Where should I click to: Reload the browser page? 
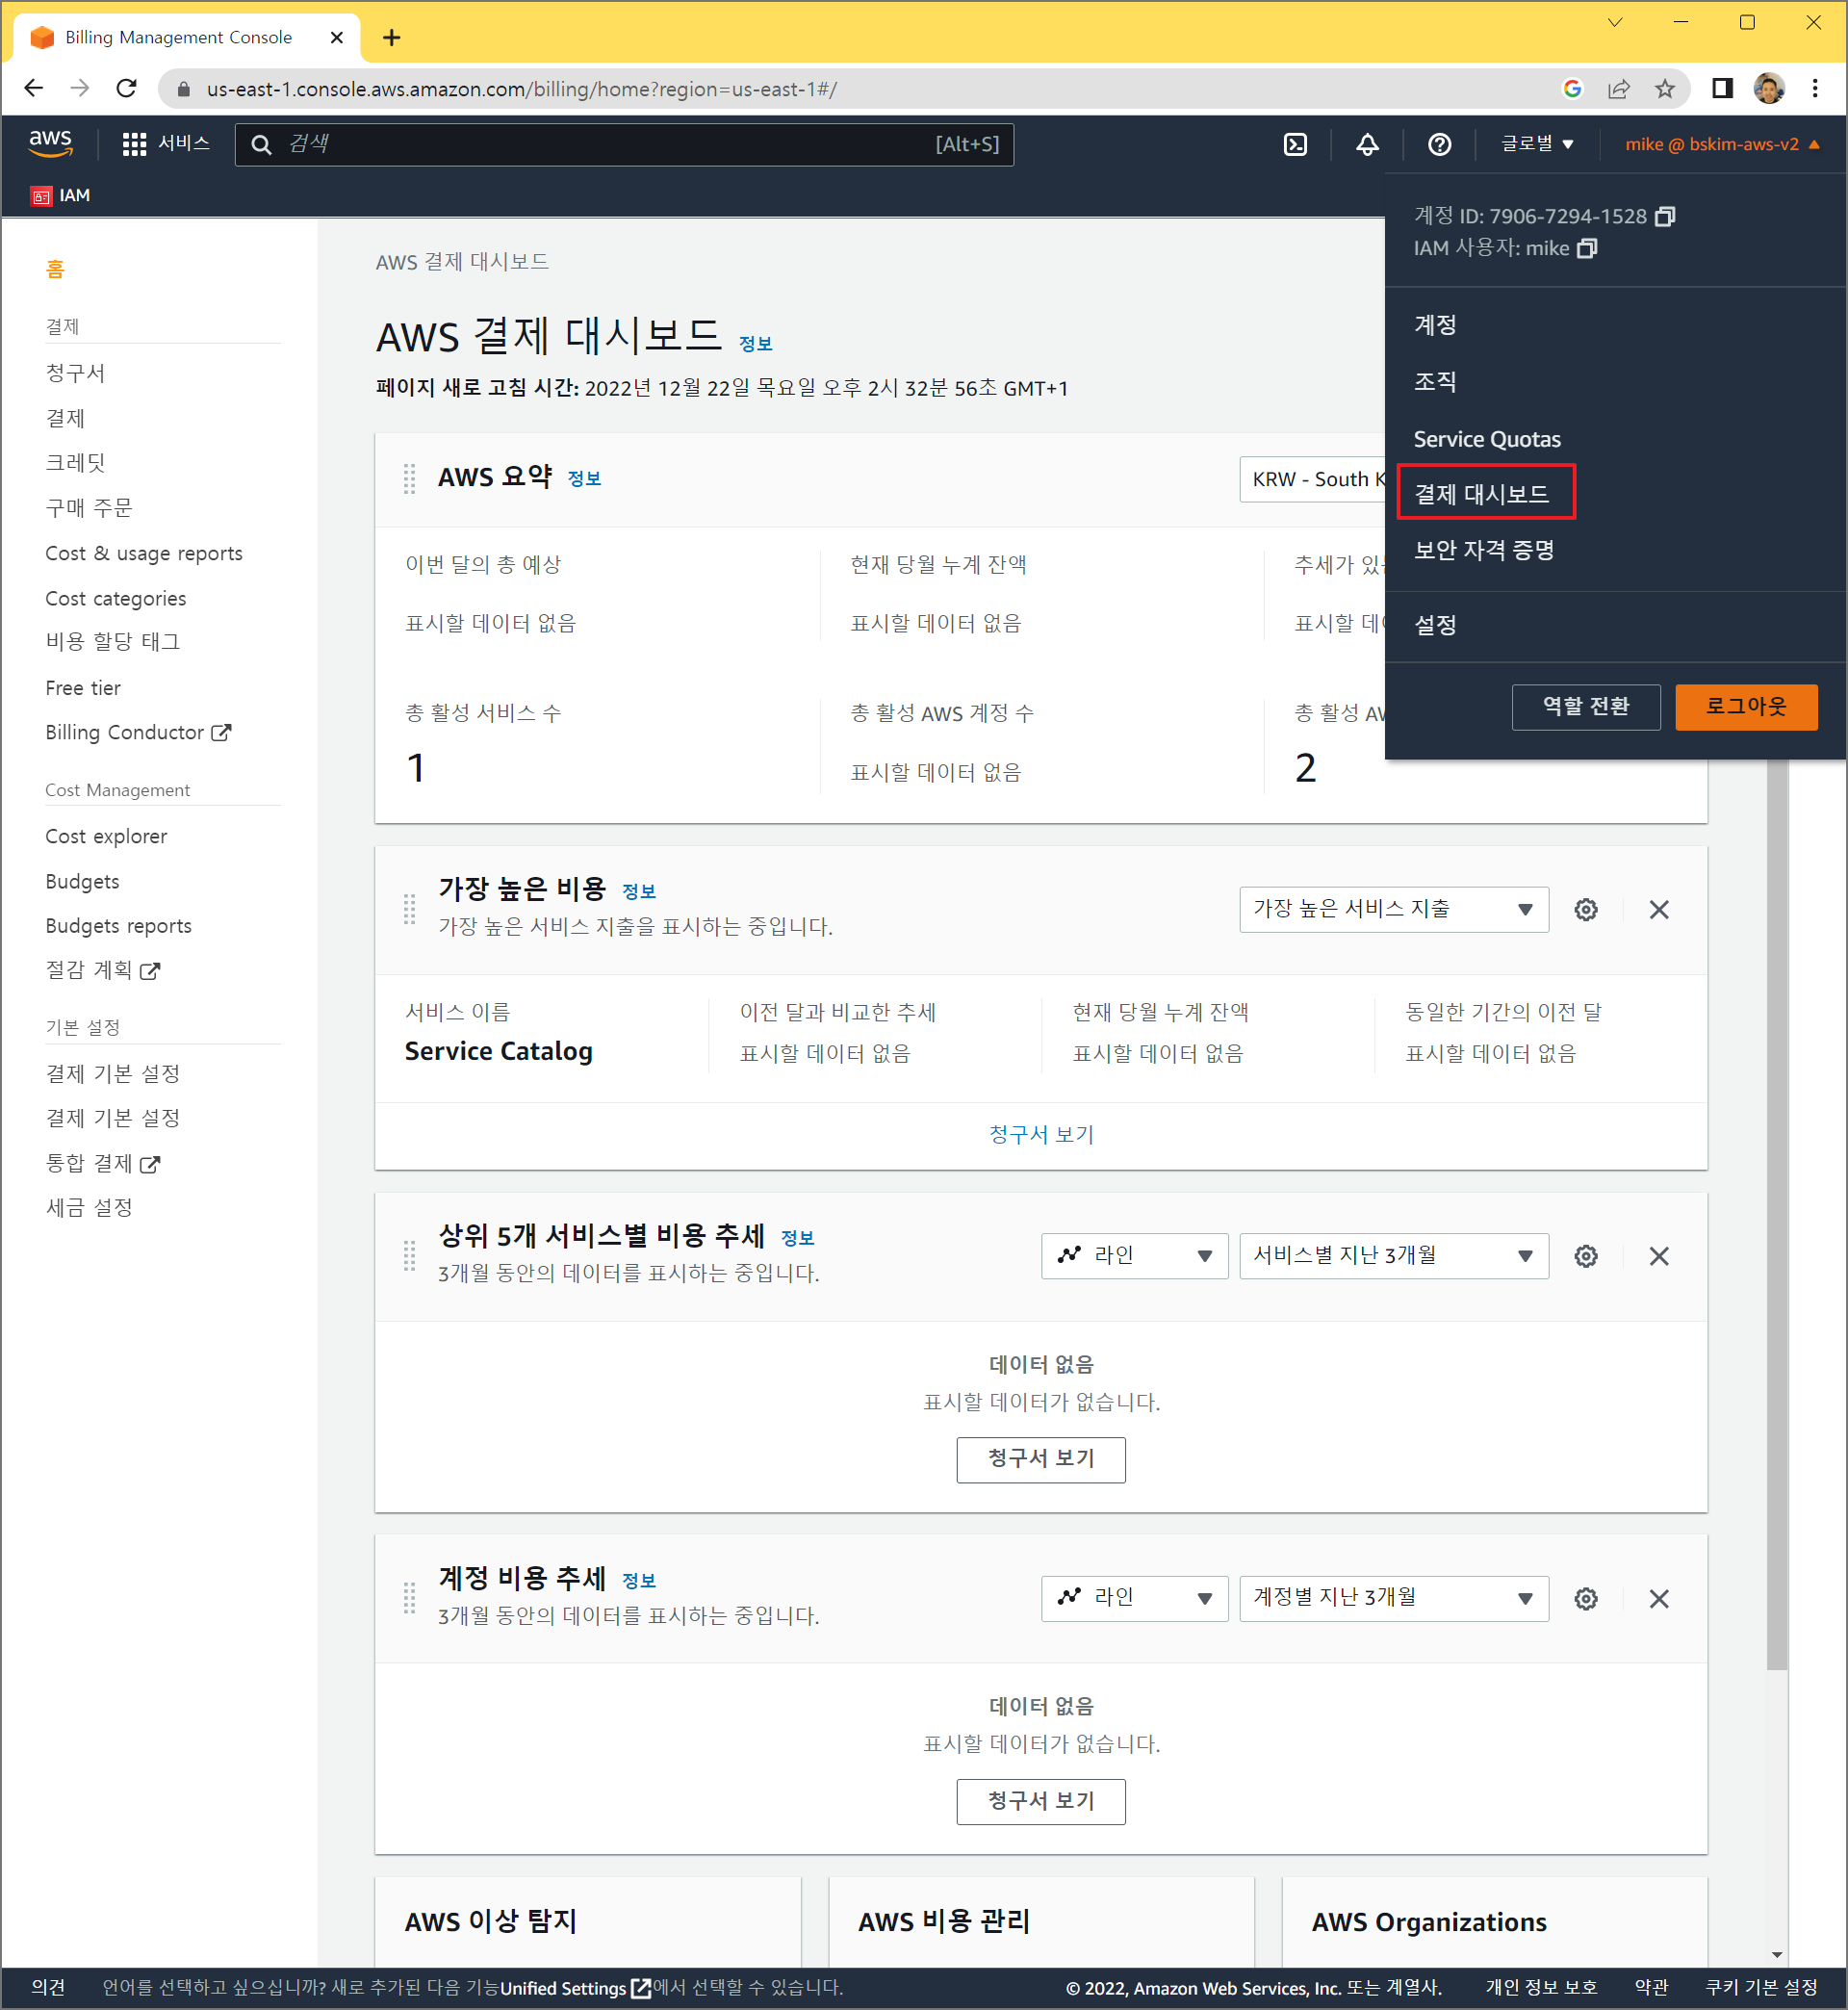click(126, 88)
